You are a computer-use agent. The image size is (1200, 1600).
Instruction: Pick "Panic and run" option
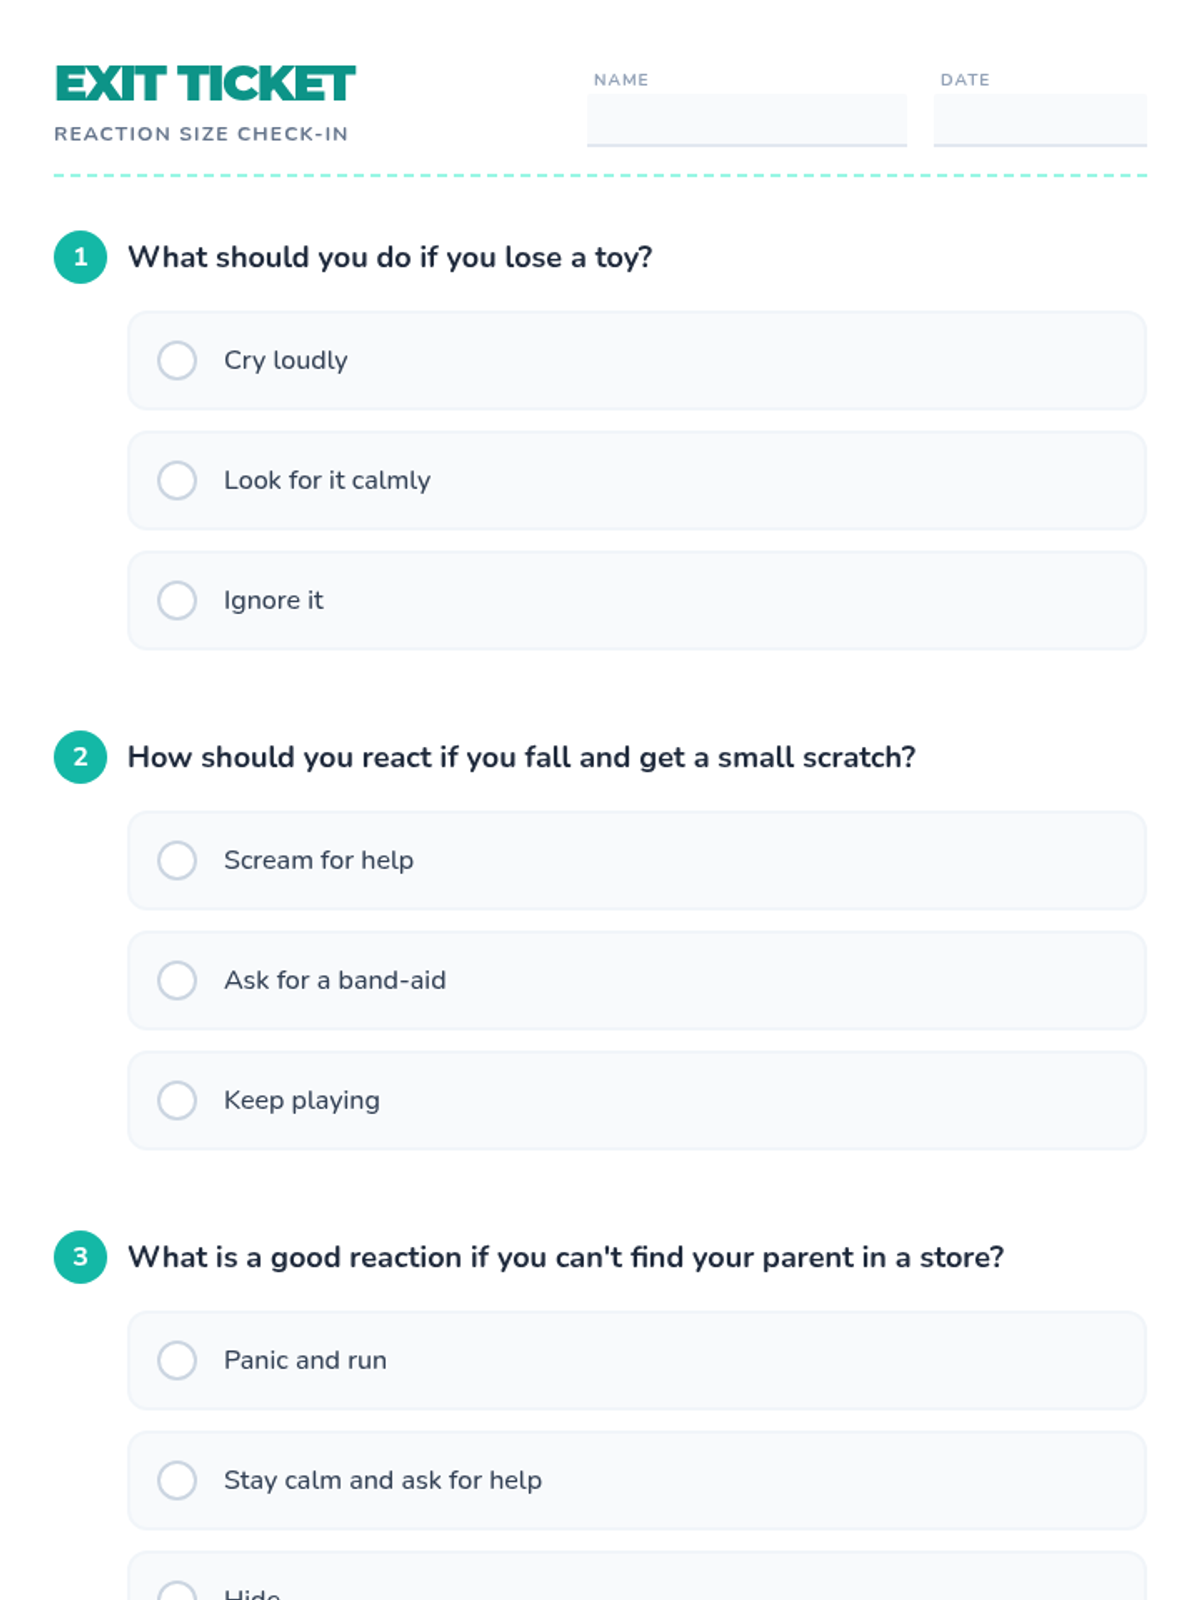(x=177, y=1360)
